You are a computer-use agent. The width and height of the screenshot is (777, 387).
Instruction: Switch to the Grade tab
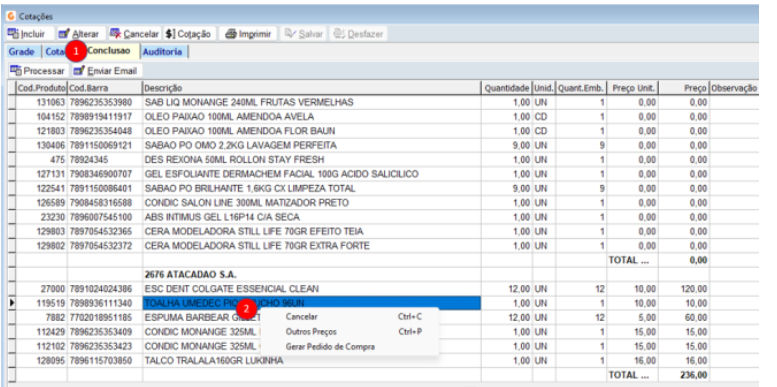pyautogui.click(x=21, y=52)
